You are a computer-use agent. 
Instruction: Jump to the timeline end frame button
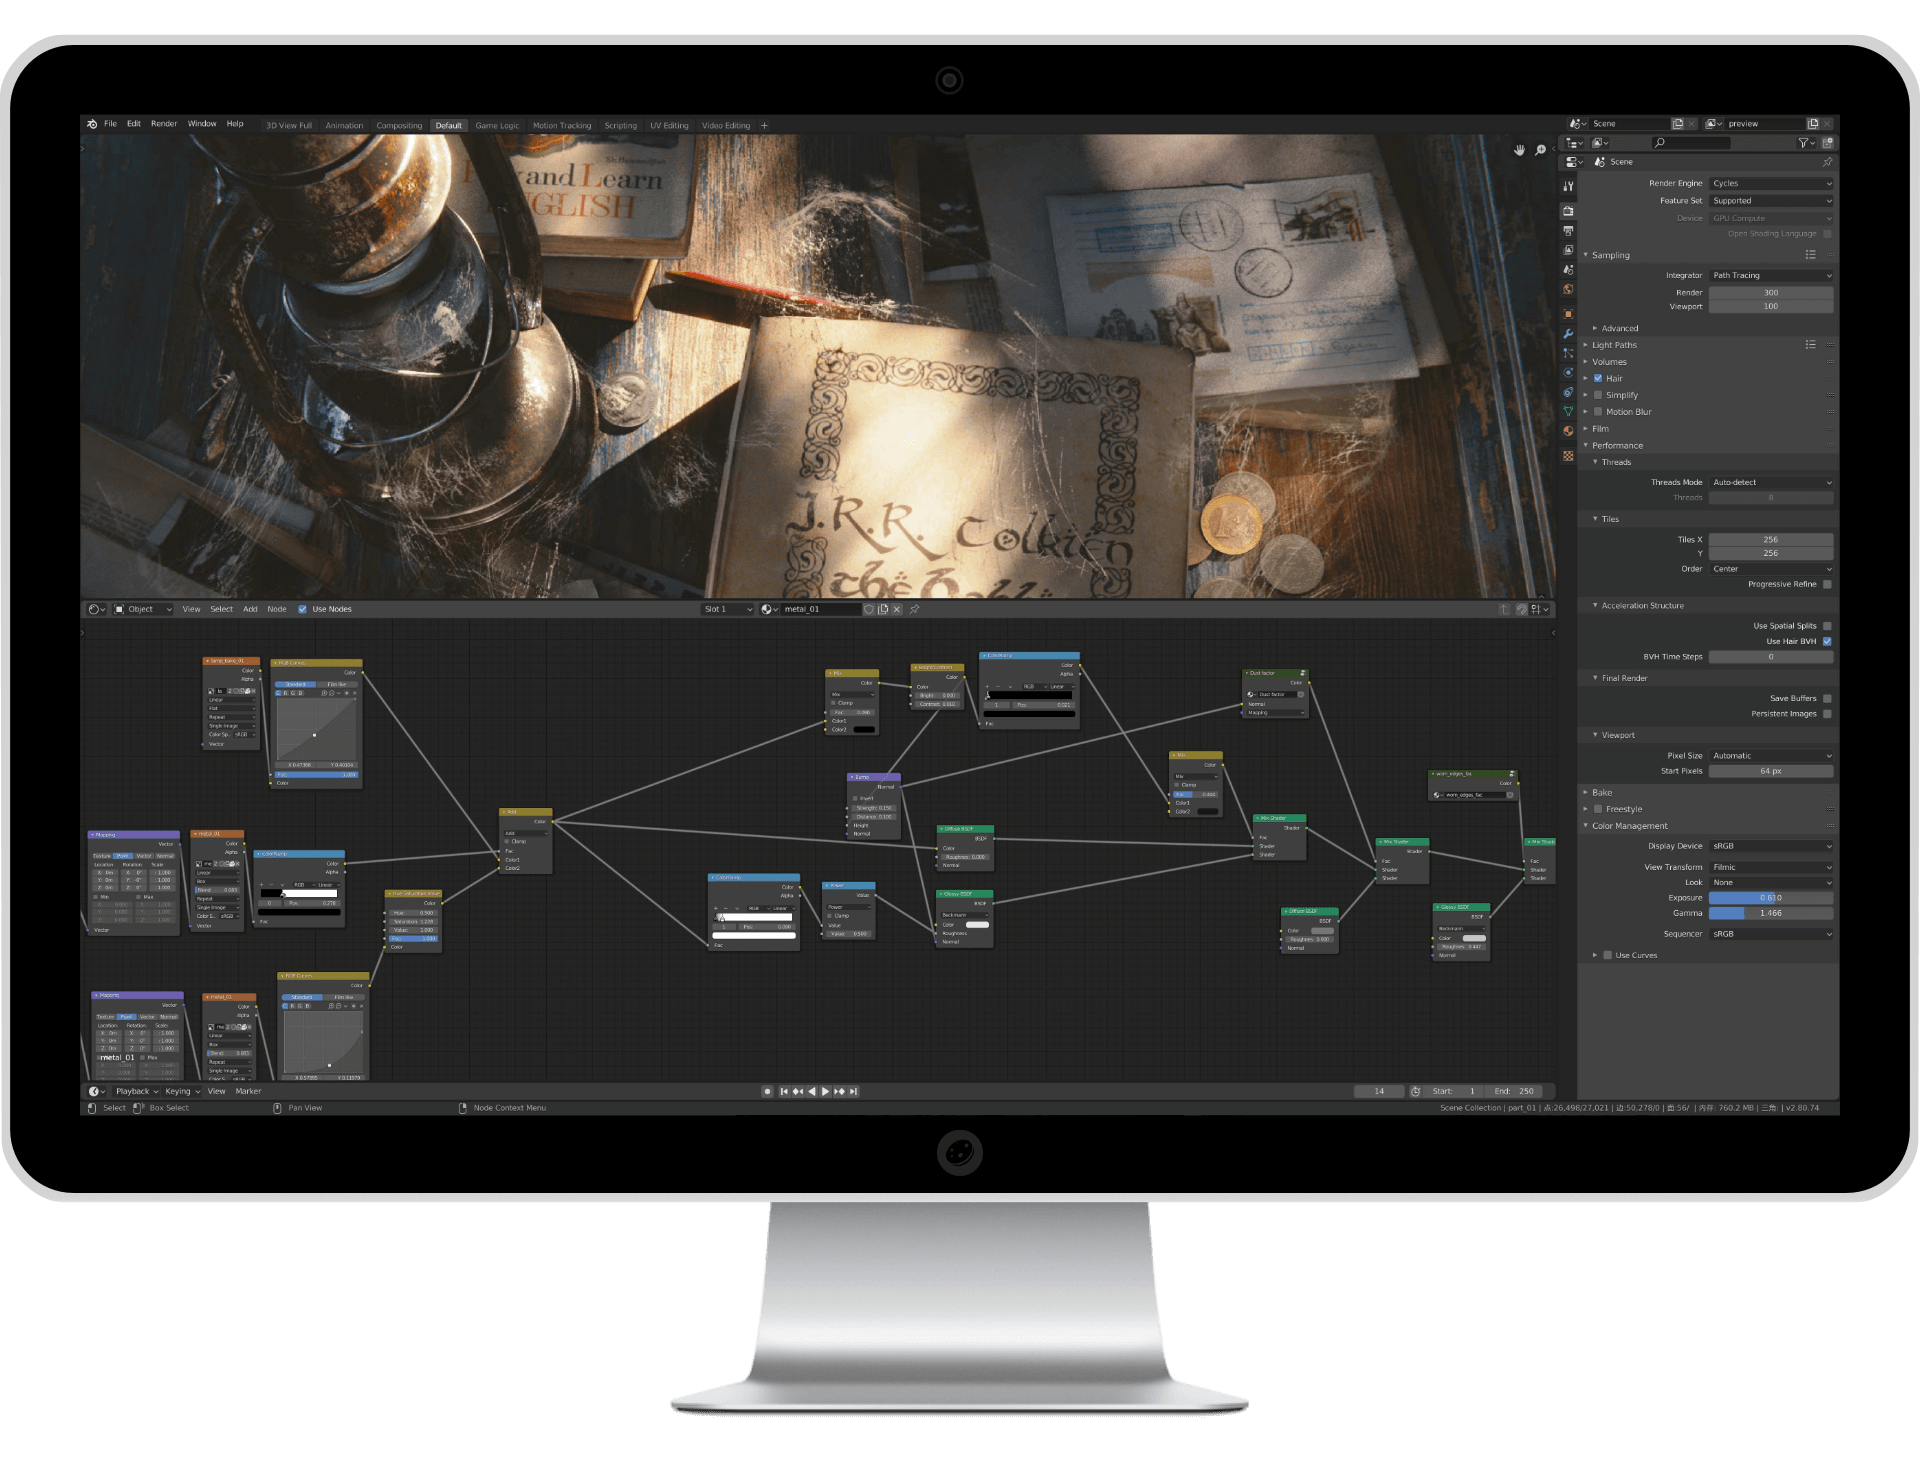tap(853, 1092)
